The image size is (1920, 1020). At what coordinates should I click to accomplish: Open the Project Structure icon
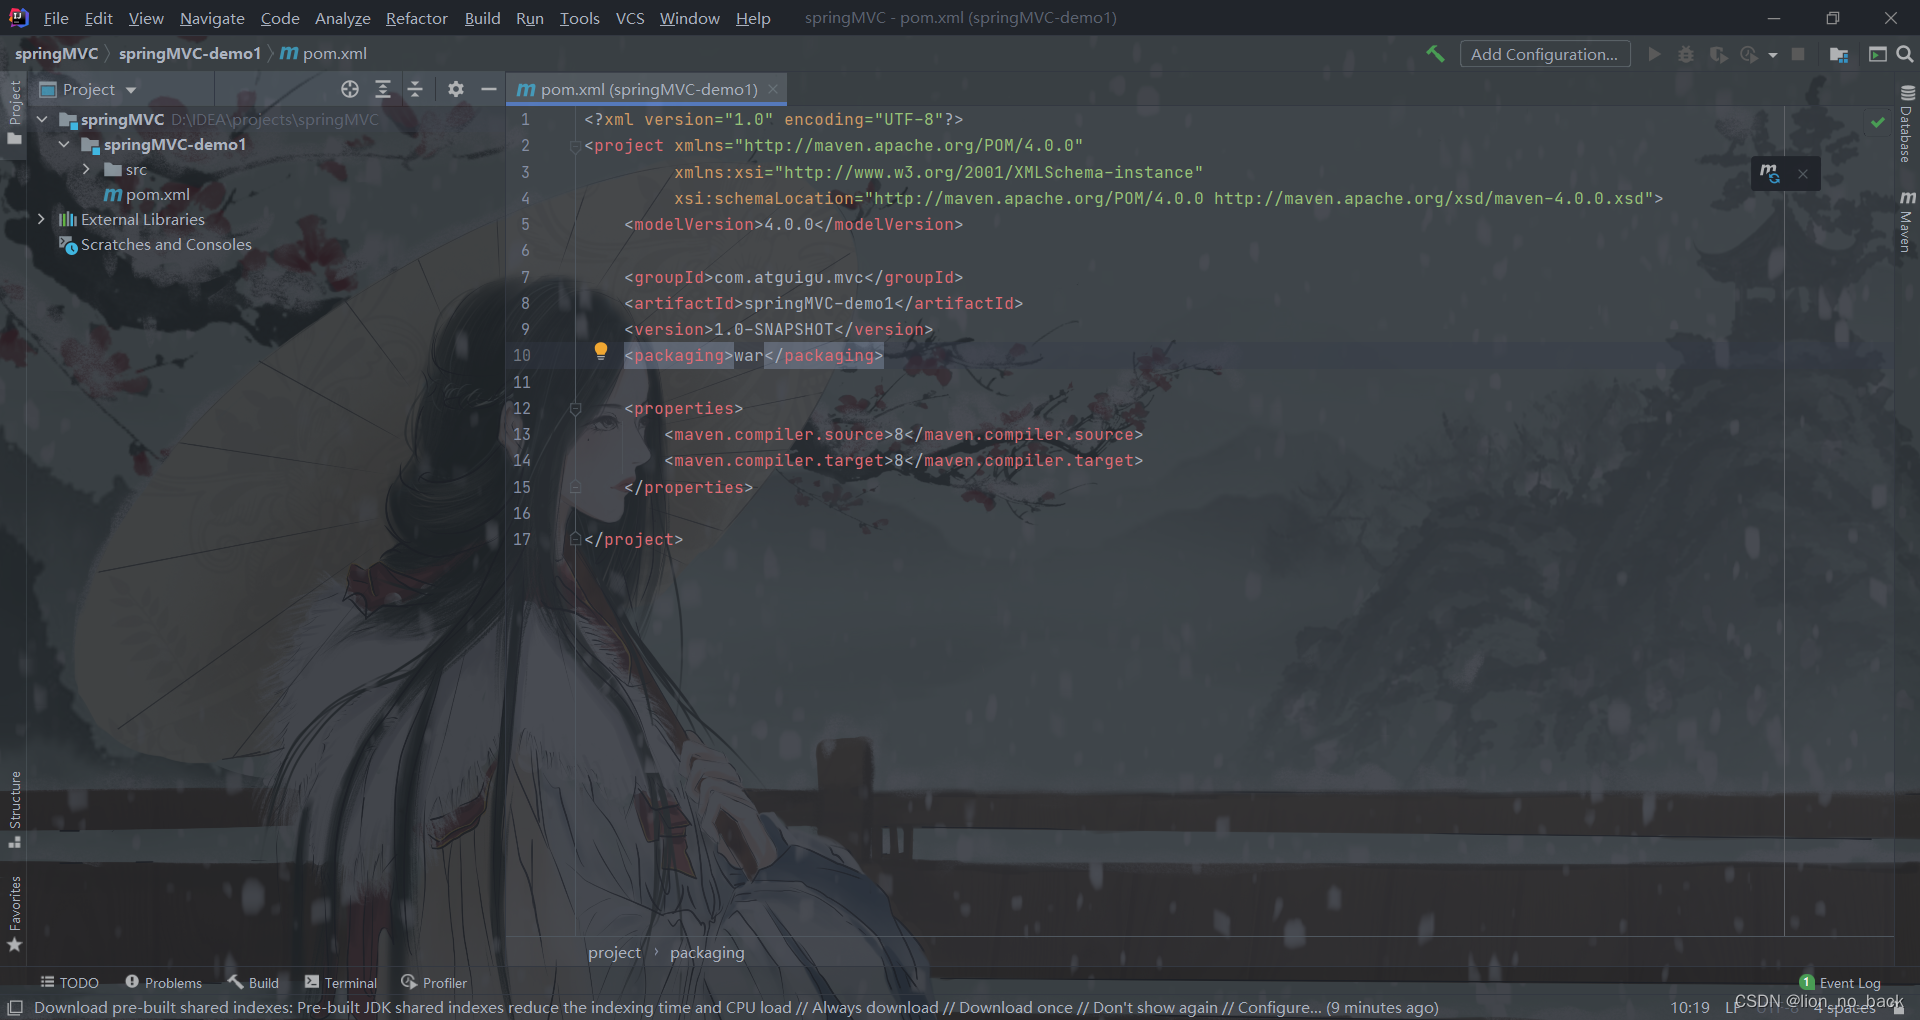pos(1839,54)
